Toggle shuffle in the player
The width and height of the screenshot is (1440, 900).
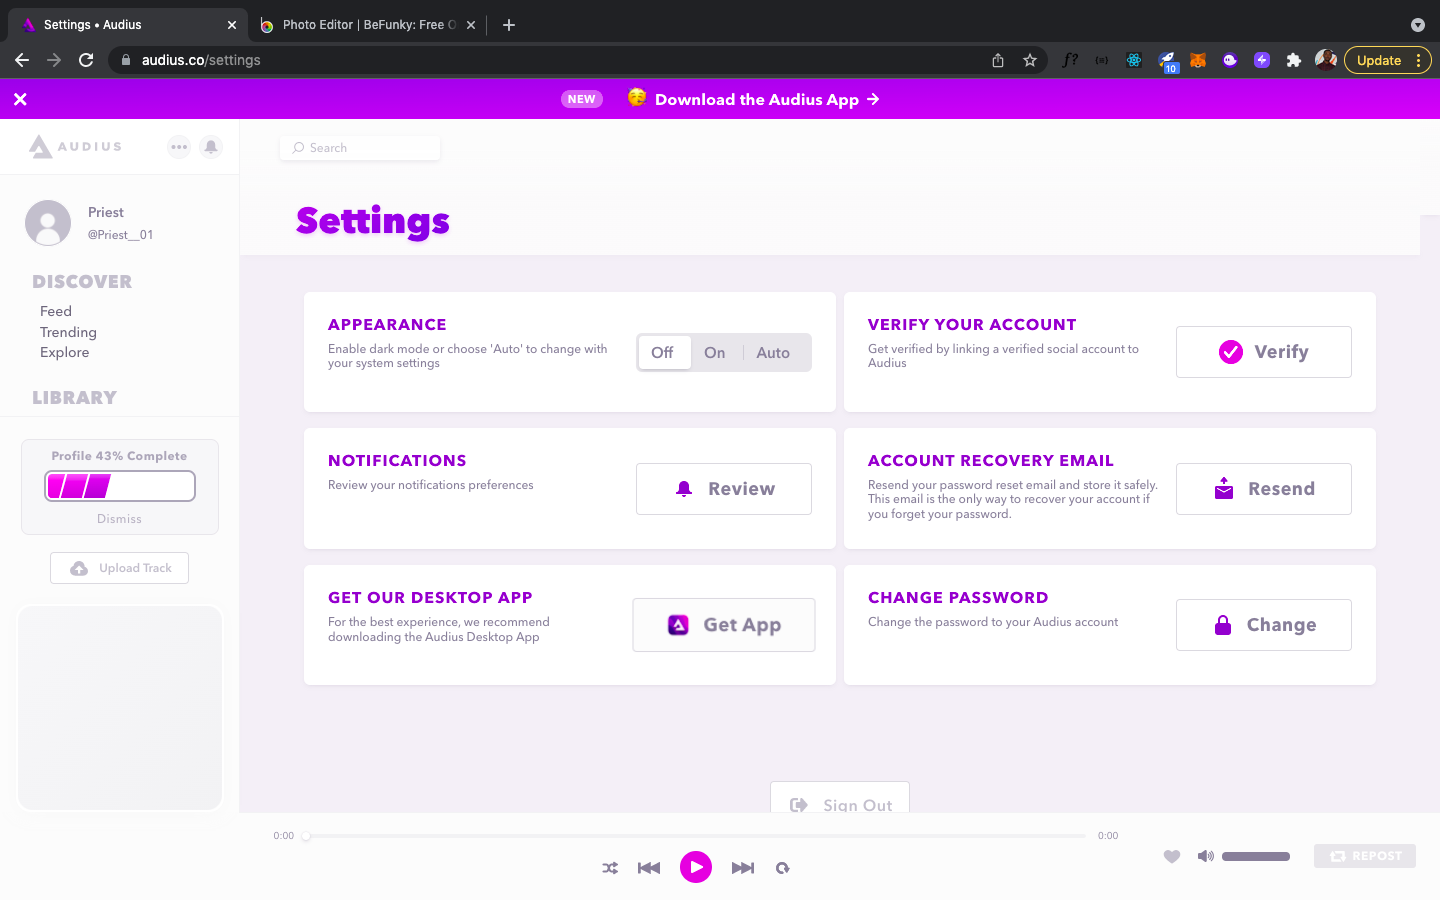click(x=610, y=868)
